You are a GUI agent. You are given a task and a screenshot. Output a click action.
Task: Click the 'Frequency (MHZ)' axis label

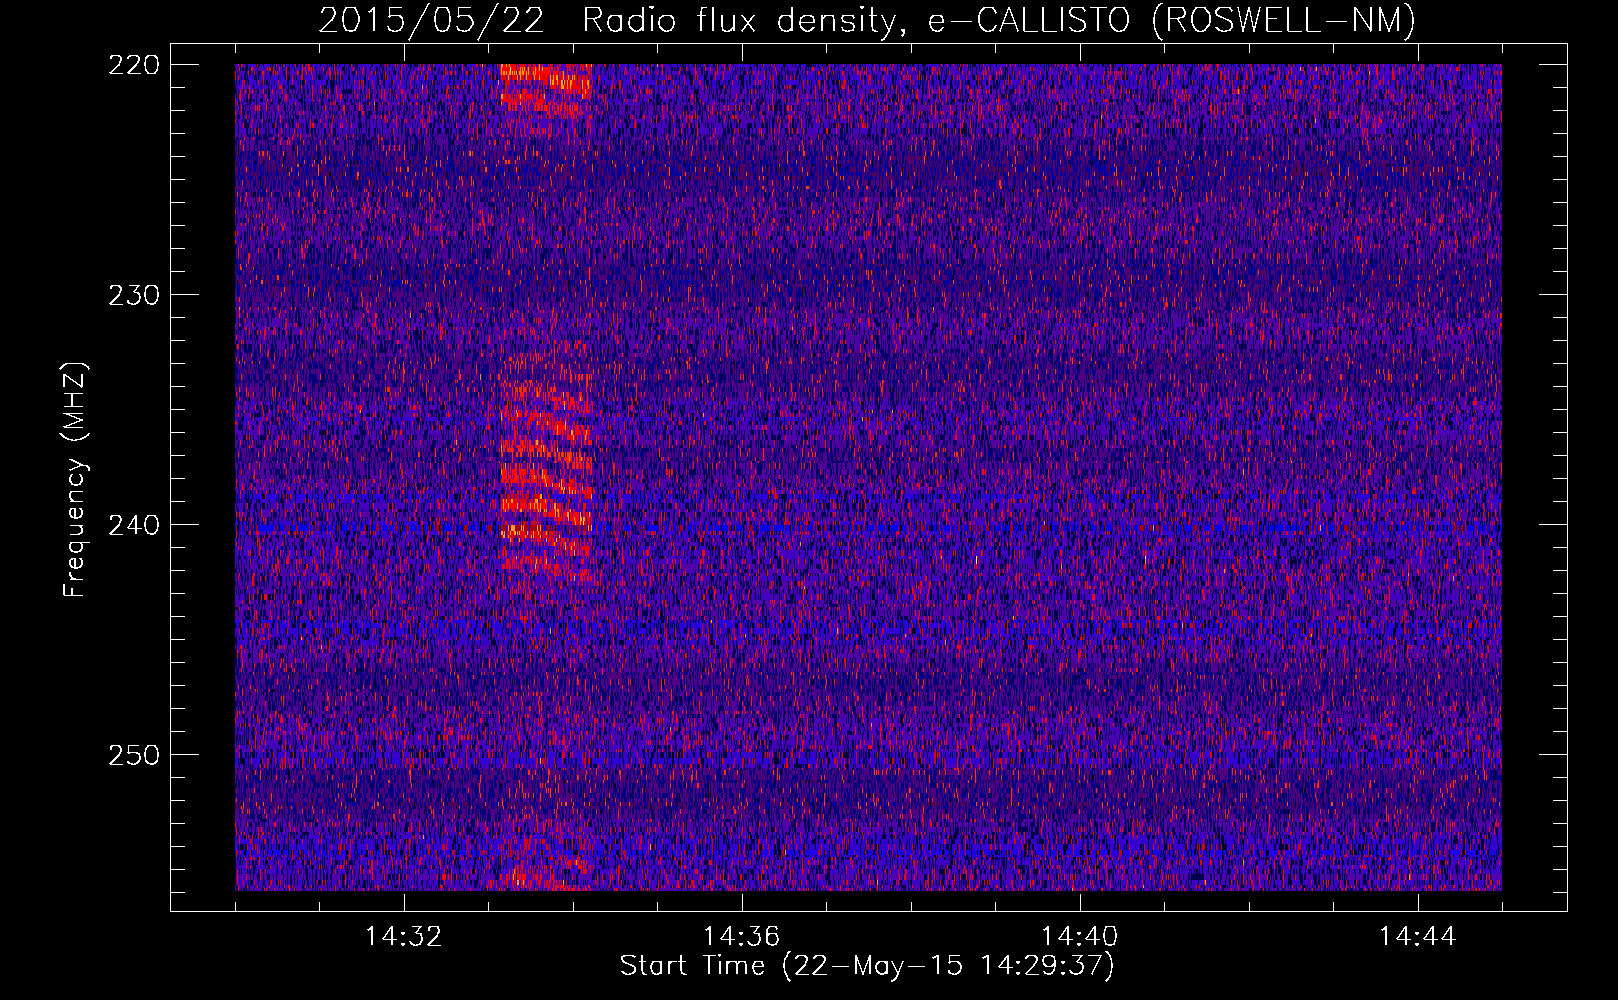click(x=75, y=480)
